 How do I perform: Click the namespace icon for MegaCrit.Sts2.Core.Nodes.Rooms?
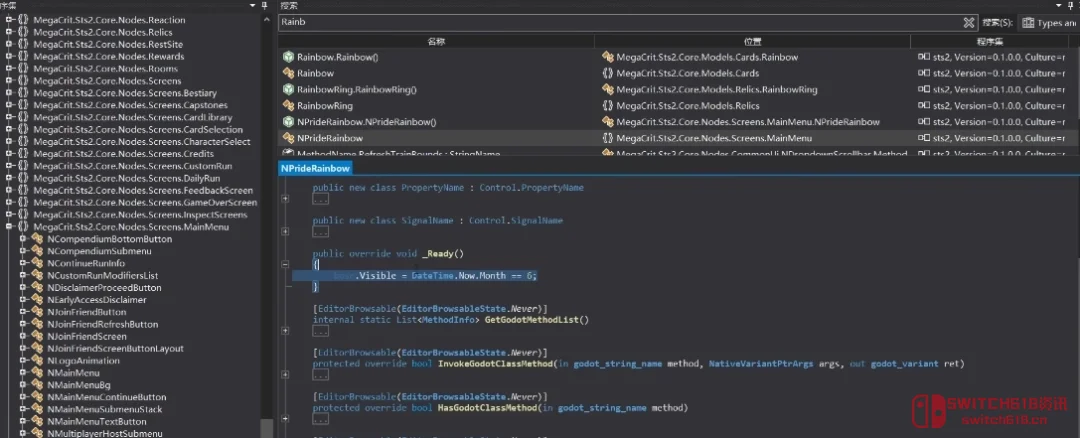coord(23,69)
